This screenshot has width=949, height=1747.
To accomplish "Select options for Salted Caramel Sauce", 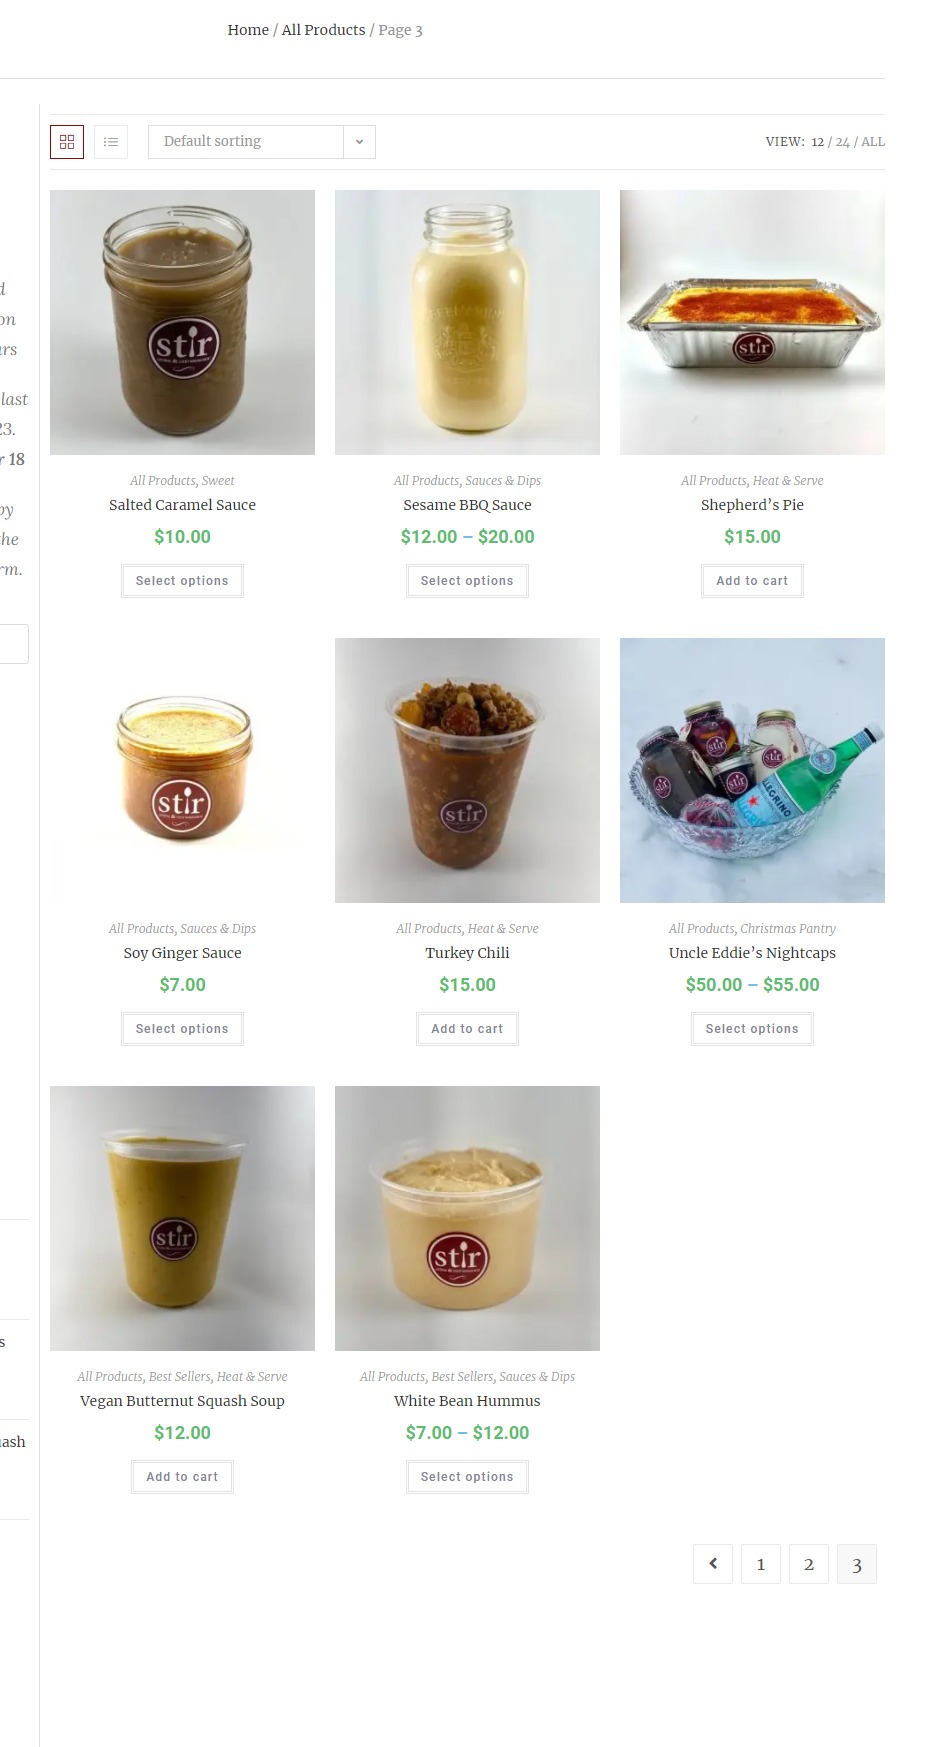I will (182, 581).
